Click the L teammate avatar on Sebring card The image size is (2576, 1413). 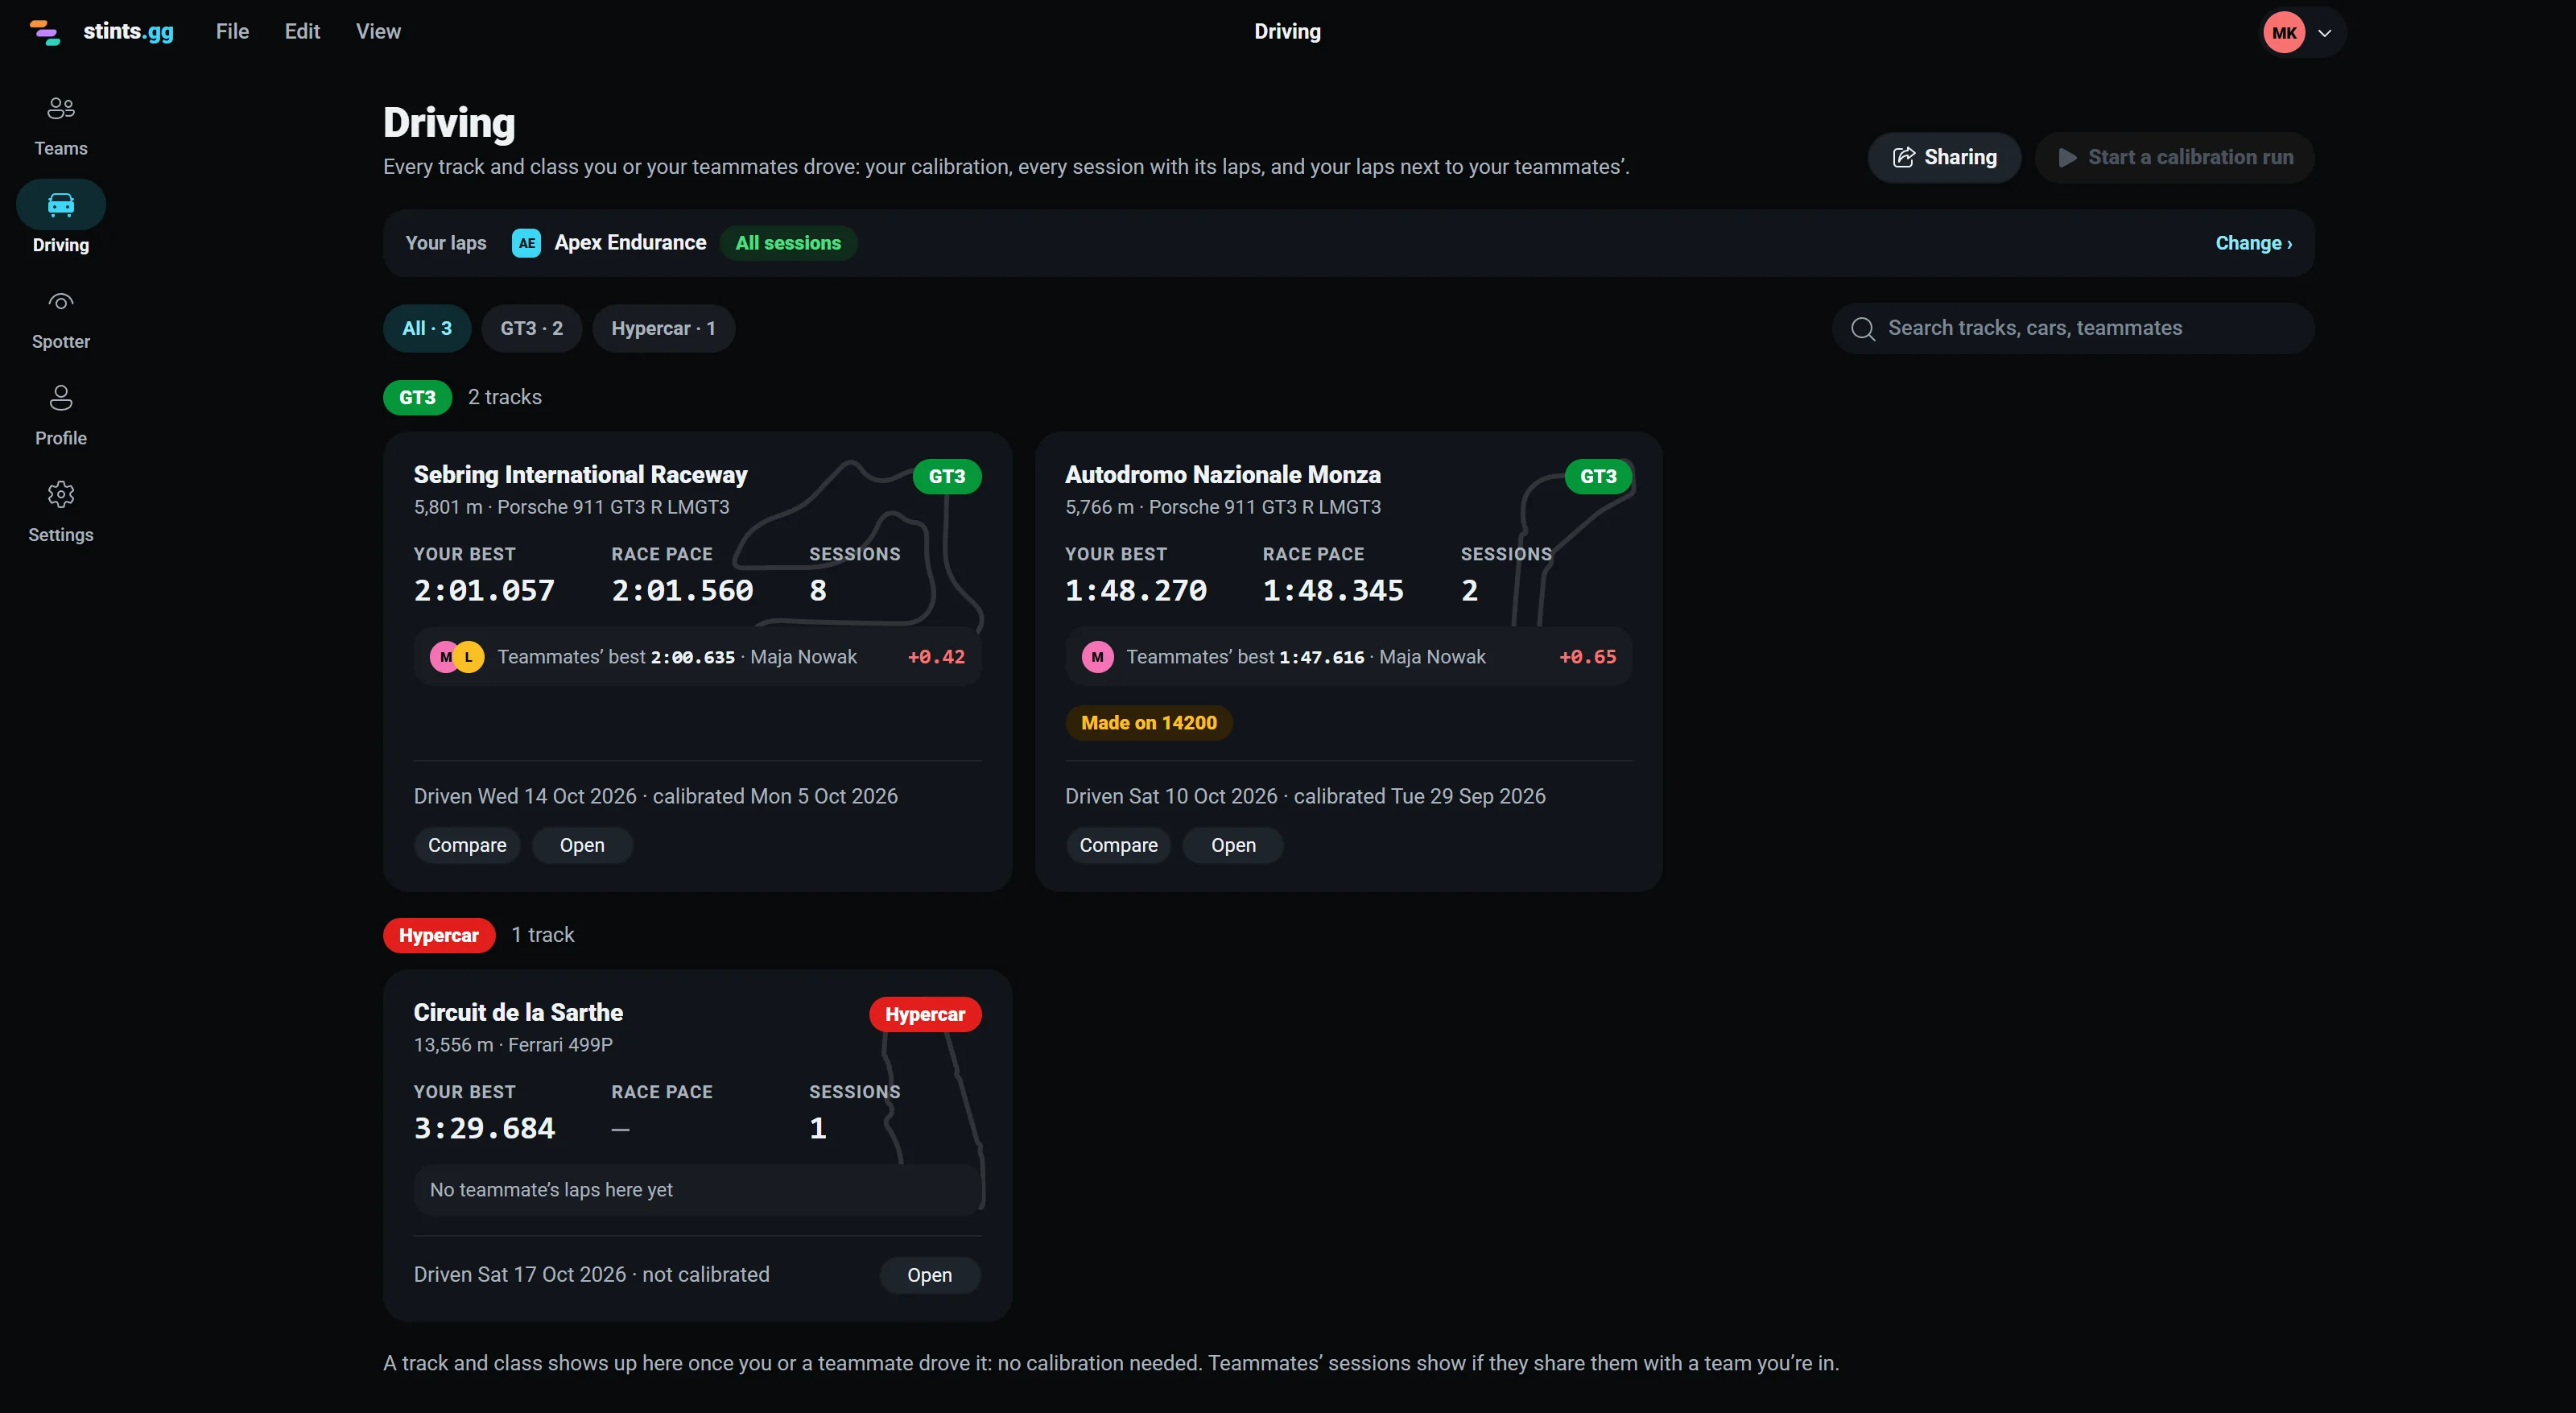click(x=468, y=657)
